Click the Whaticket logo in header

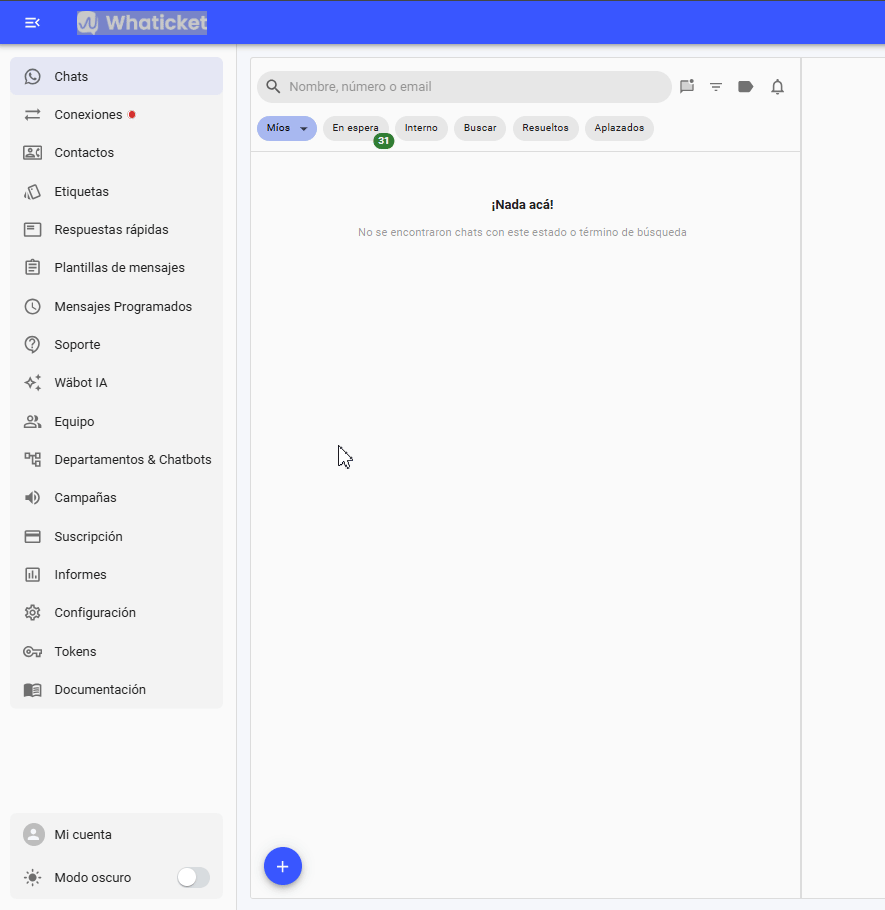pos(142,23)
